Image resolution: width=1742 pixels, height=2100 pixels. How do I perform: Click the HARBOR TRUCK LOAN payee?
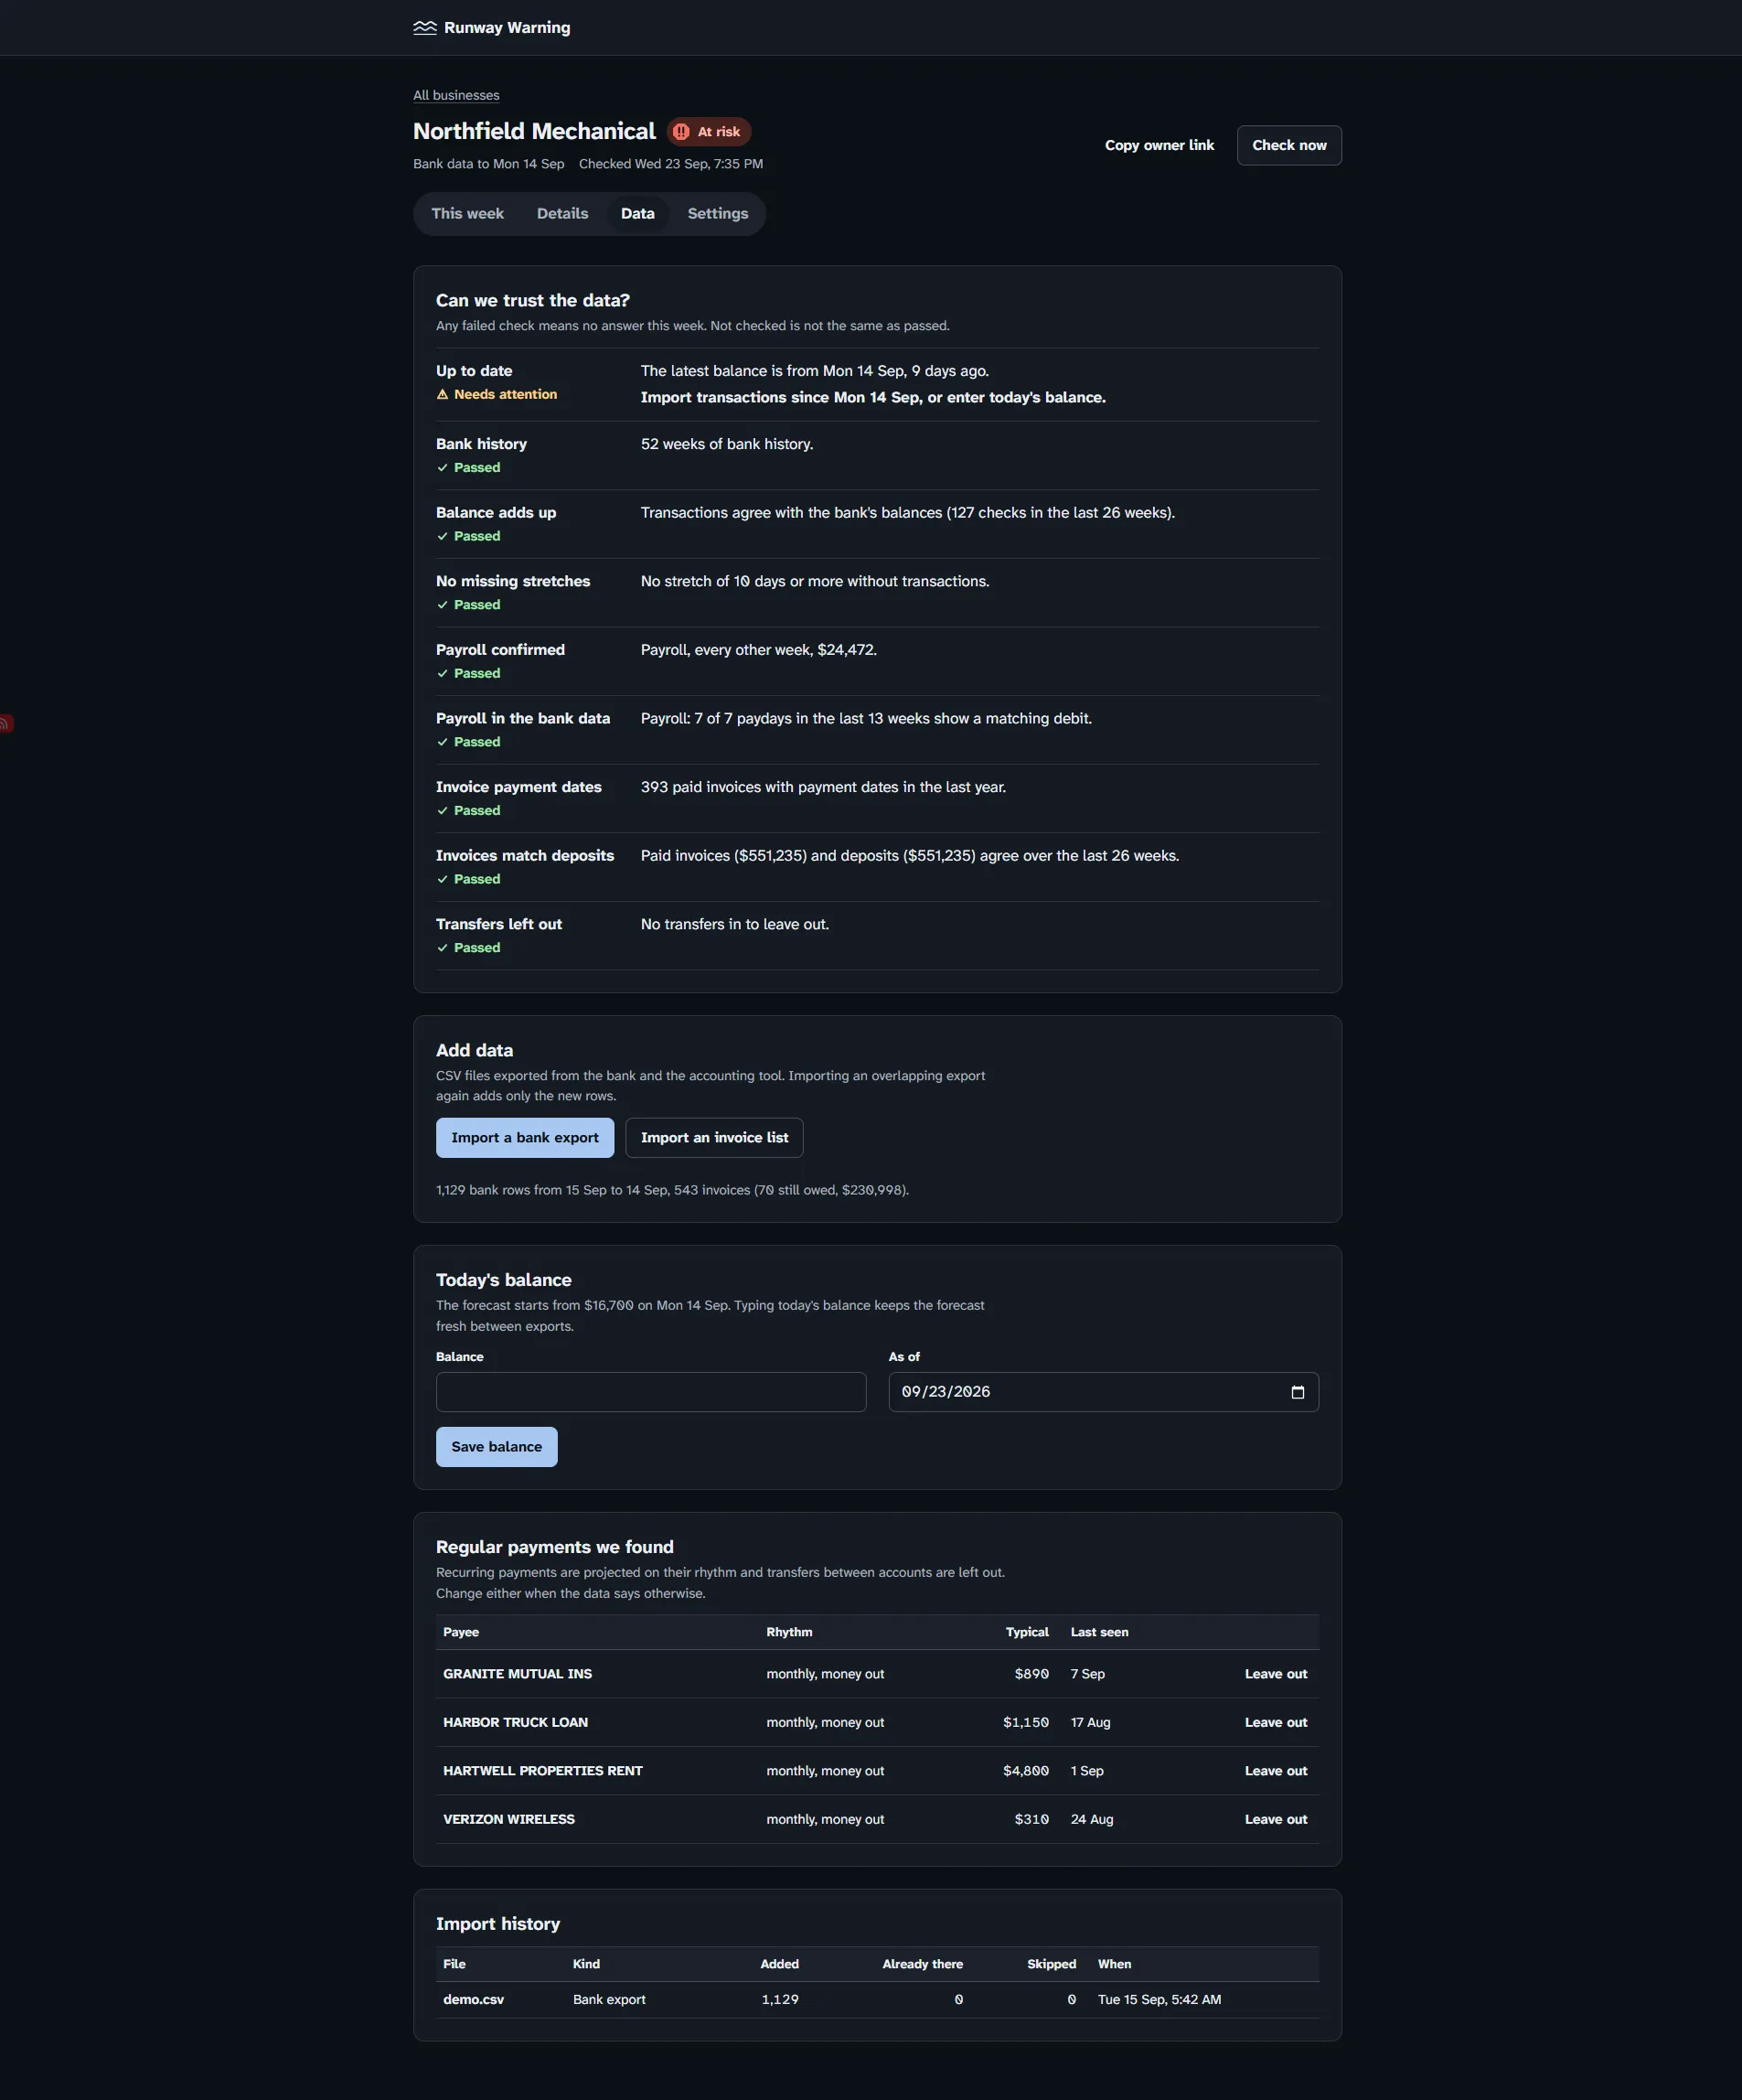(x=515, y=1722)
